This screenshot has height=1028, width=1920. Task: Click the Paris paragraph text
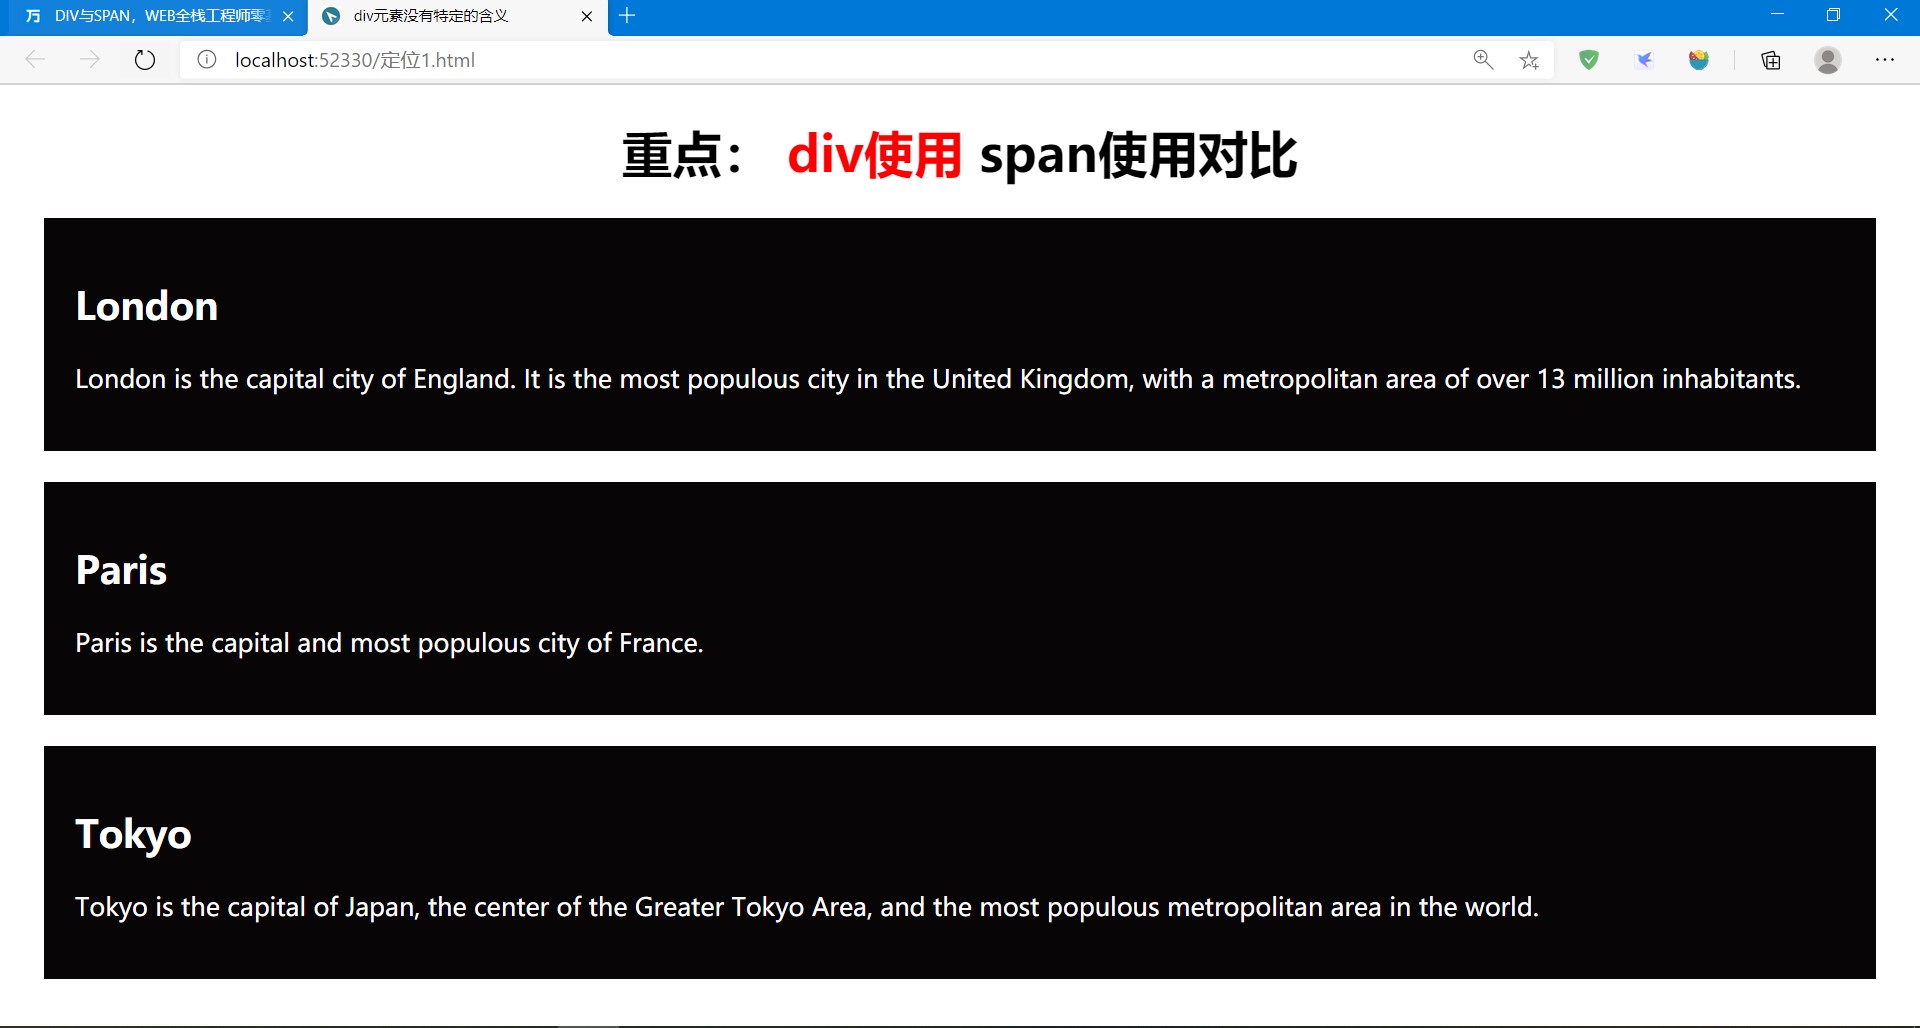pos(389,643)
